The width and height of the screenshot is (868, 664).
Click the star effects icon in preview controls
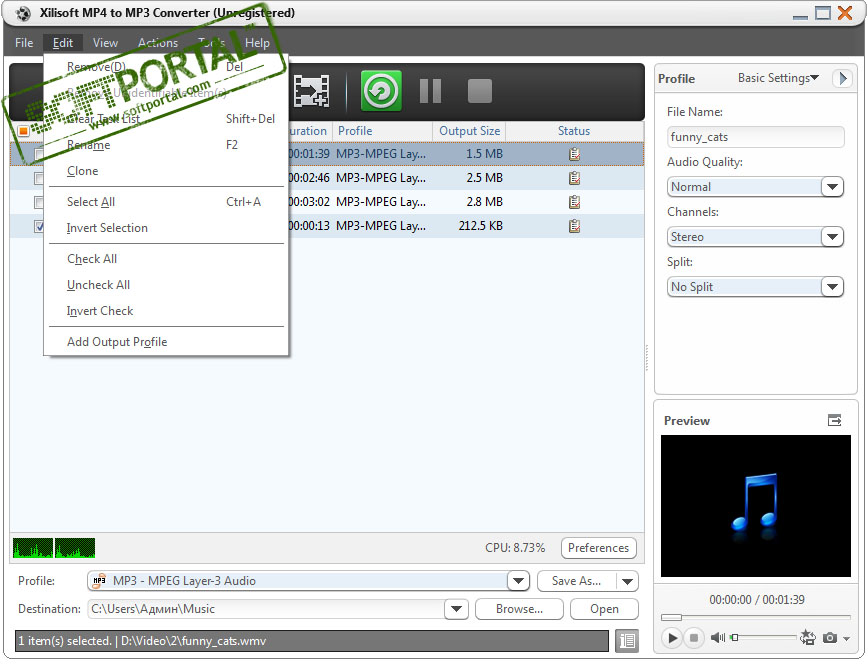[x=808, y=638]
